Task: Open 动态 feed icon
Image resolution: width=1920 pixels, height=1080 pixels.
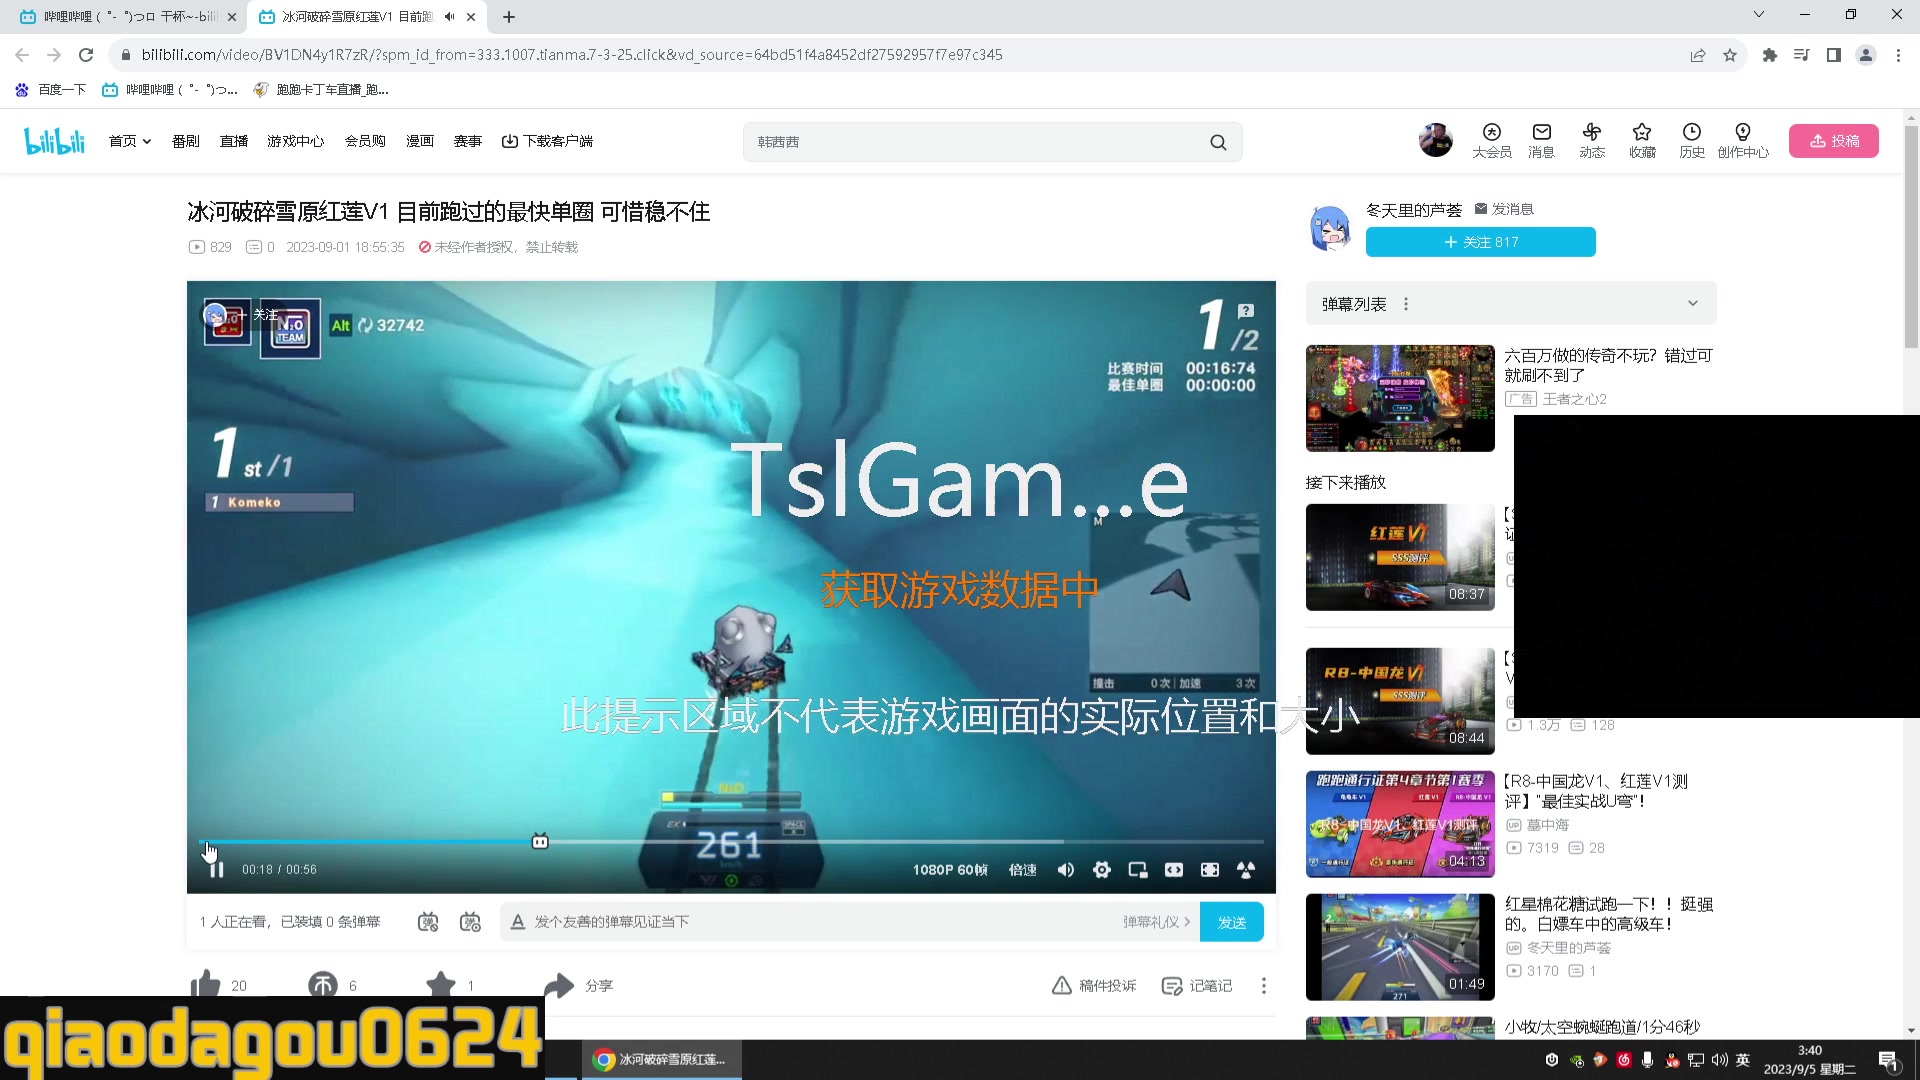Action: click(x=1592, y=141)
